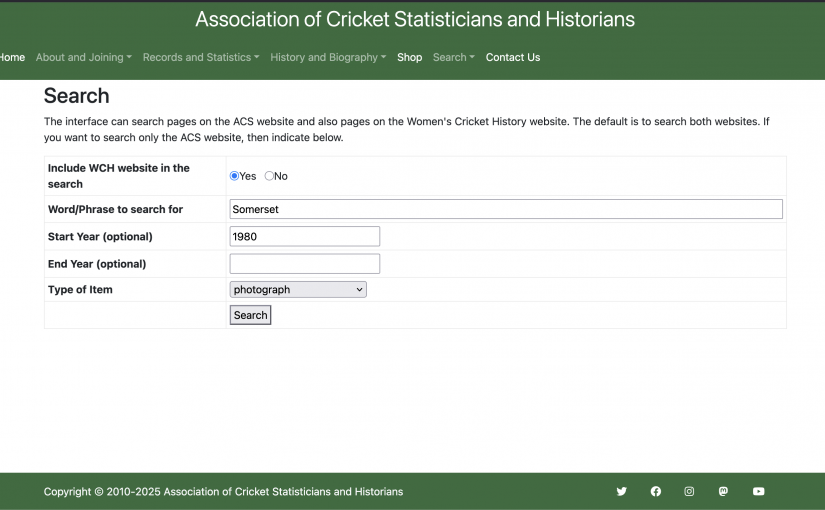Open the Instagram icon in footer
Viewport: 825px width, 510px height.
point(689,491)
